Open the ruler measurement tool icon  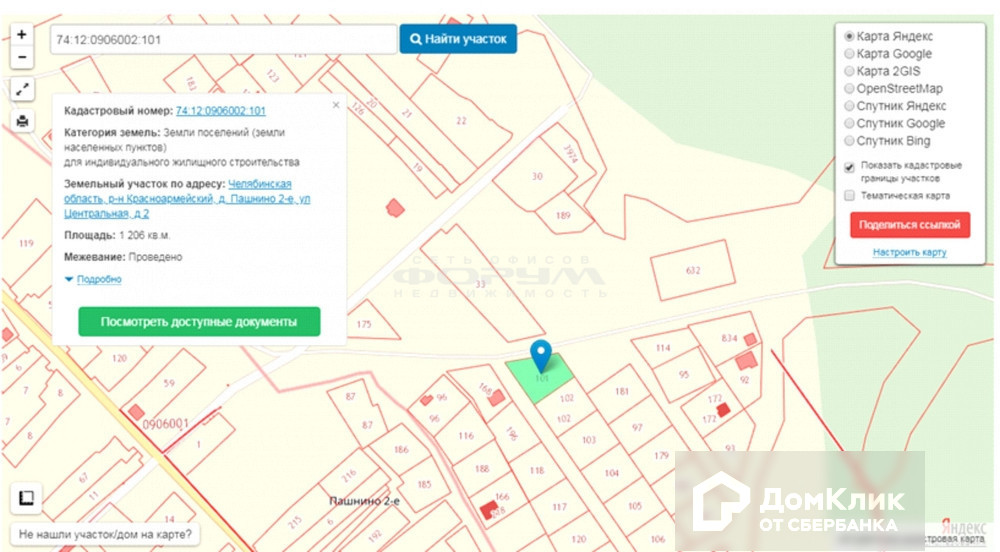coord(26,498)
